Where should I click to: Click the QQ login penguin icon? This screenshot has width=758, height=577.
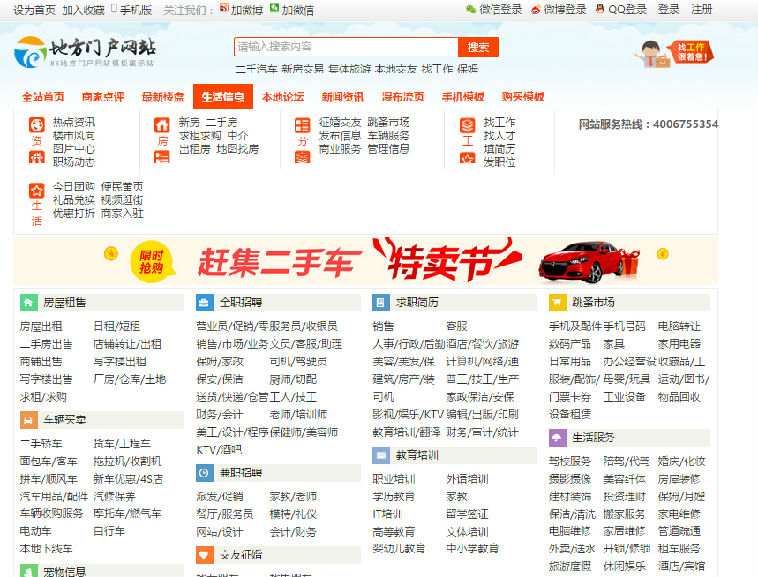click(x=600, y=9)
